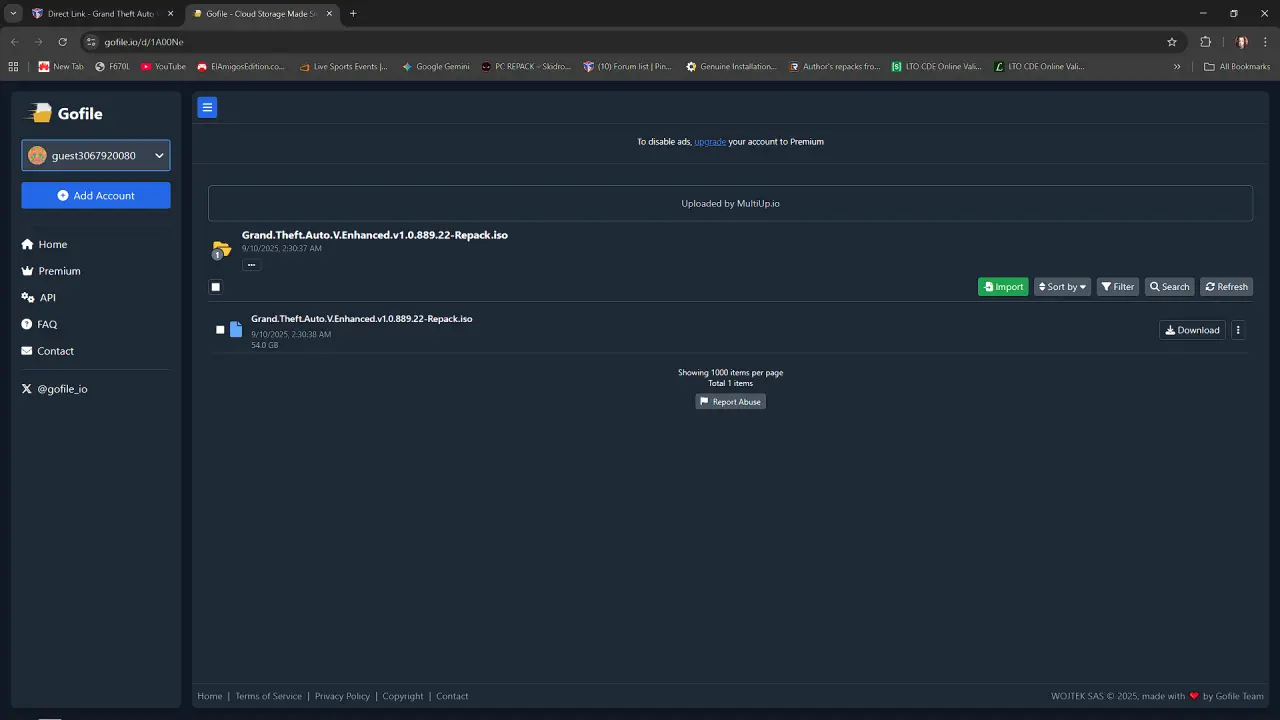This screenshot has height=720, width=1280.
Task: Open the folder's ellipsis options button
Action: pos(251,265)
